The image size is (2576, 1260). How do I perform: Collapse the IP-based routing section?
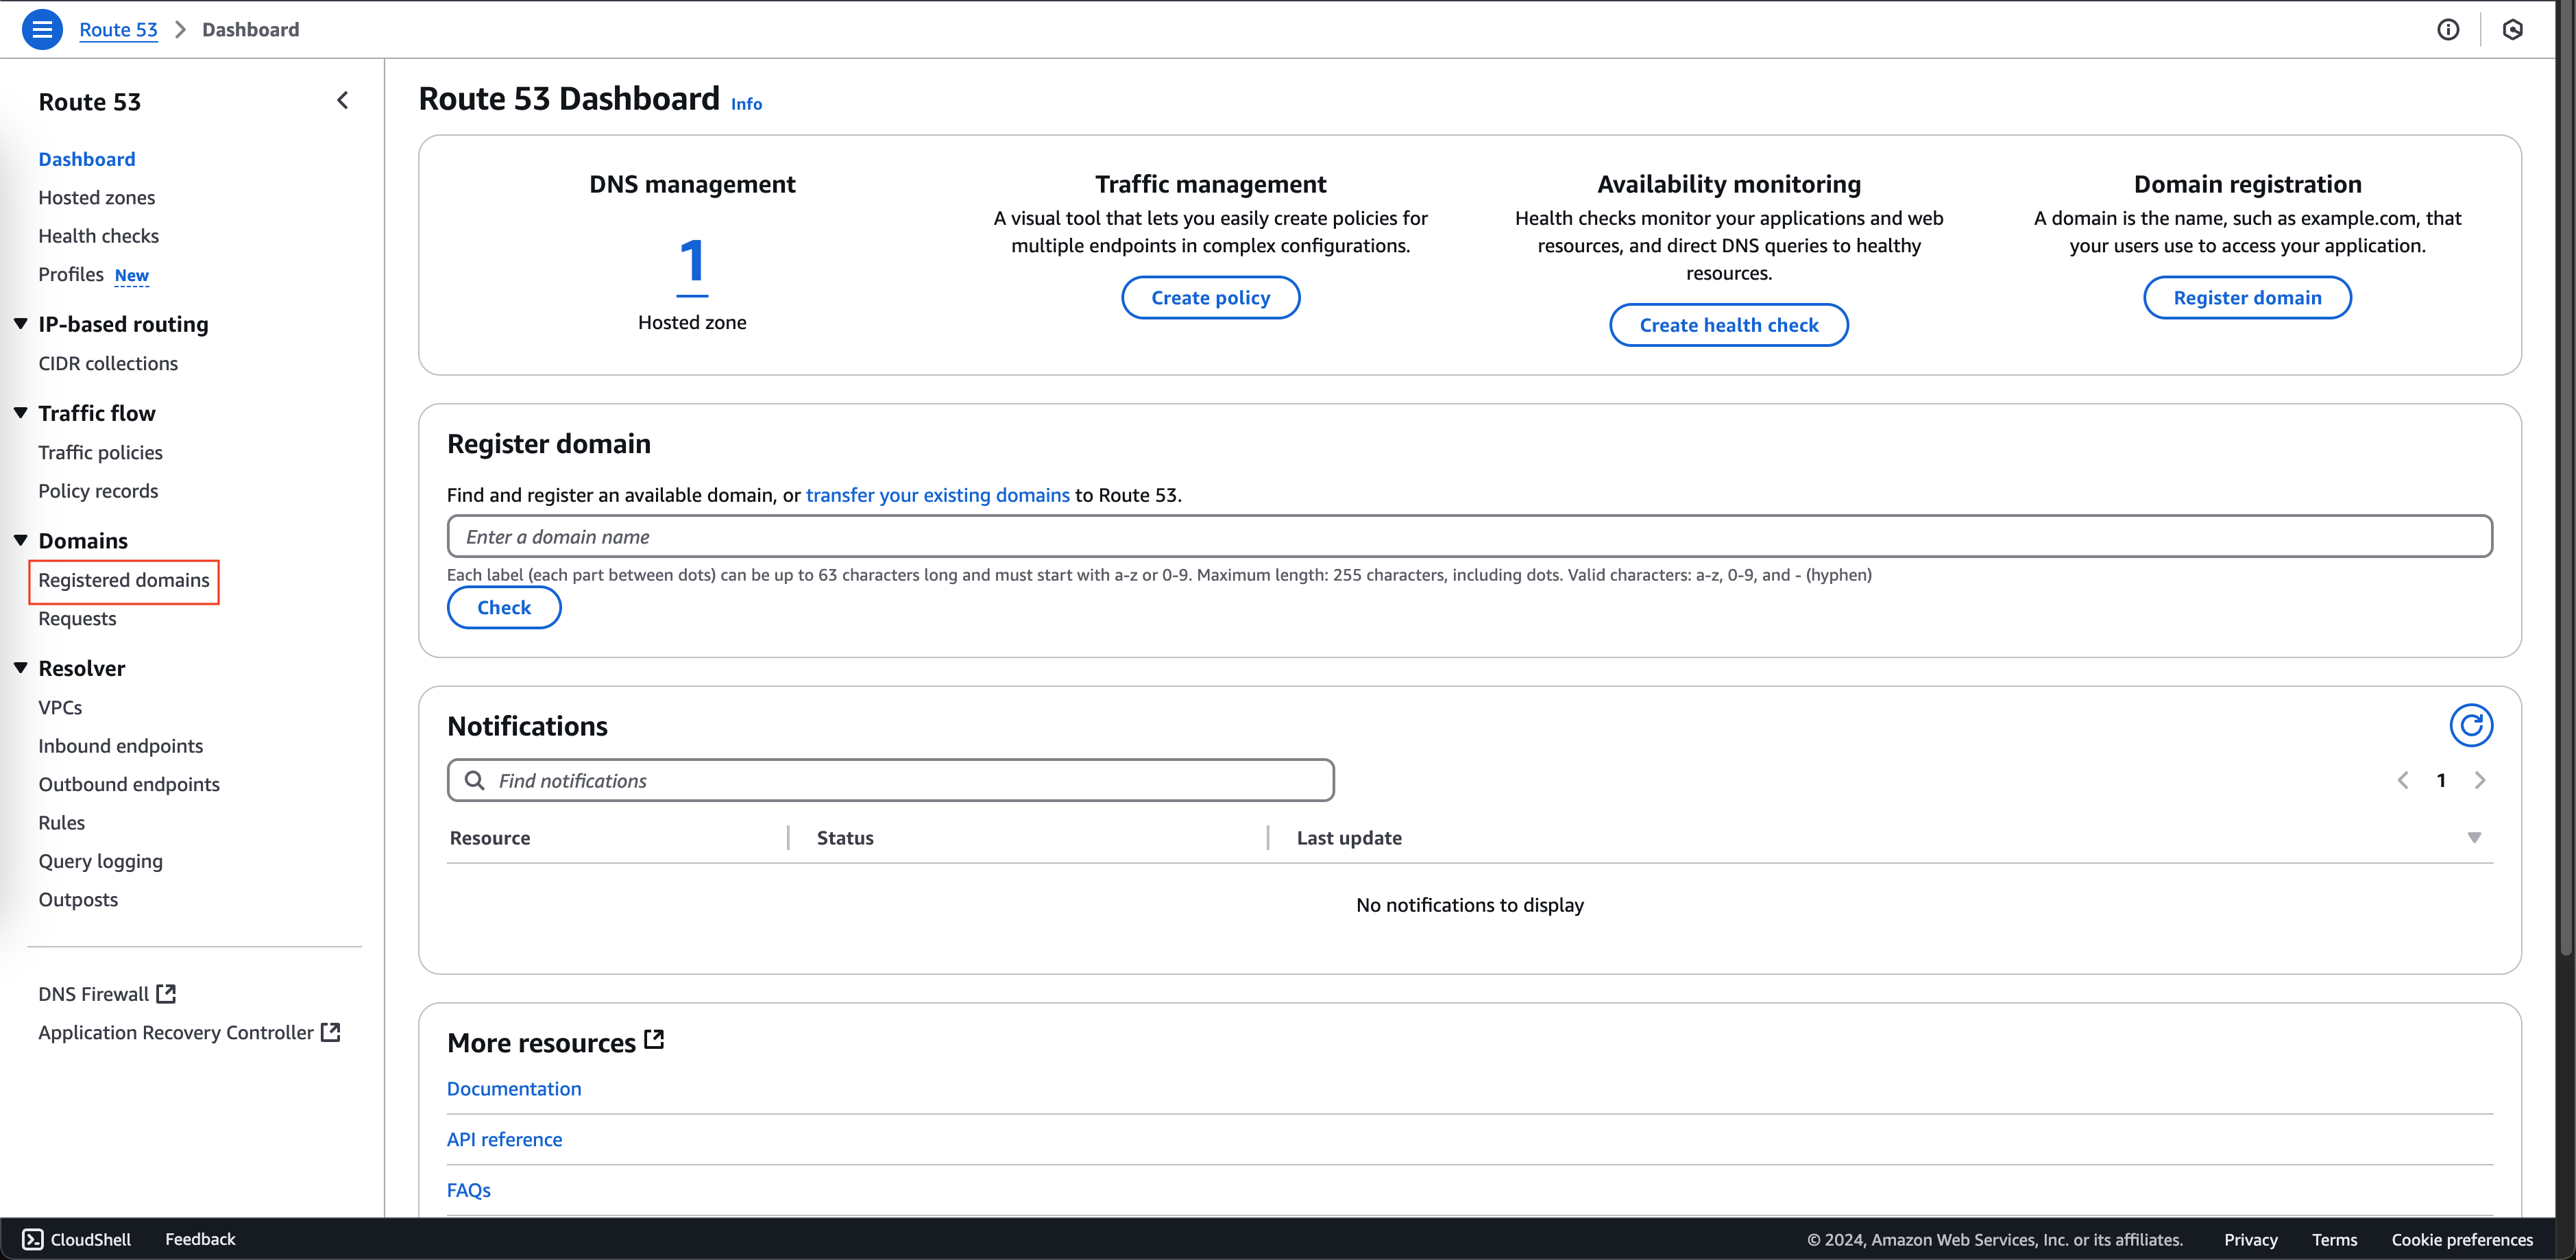pyautogui.click(x=20, y=323)
